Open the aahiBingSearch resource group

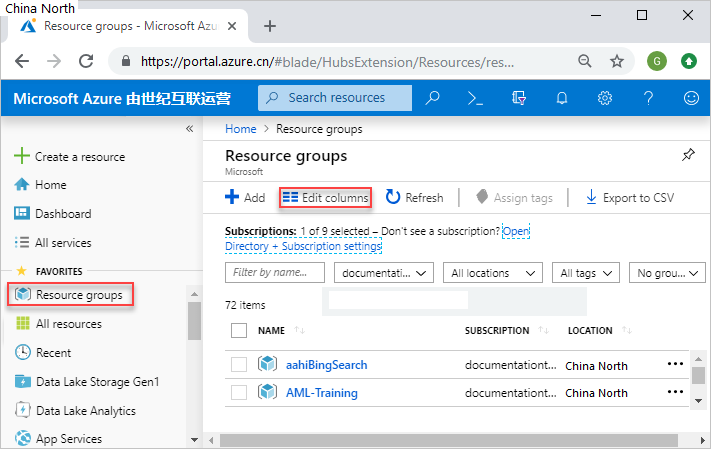click(x=326, y=365)
